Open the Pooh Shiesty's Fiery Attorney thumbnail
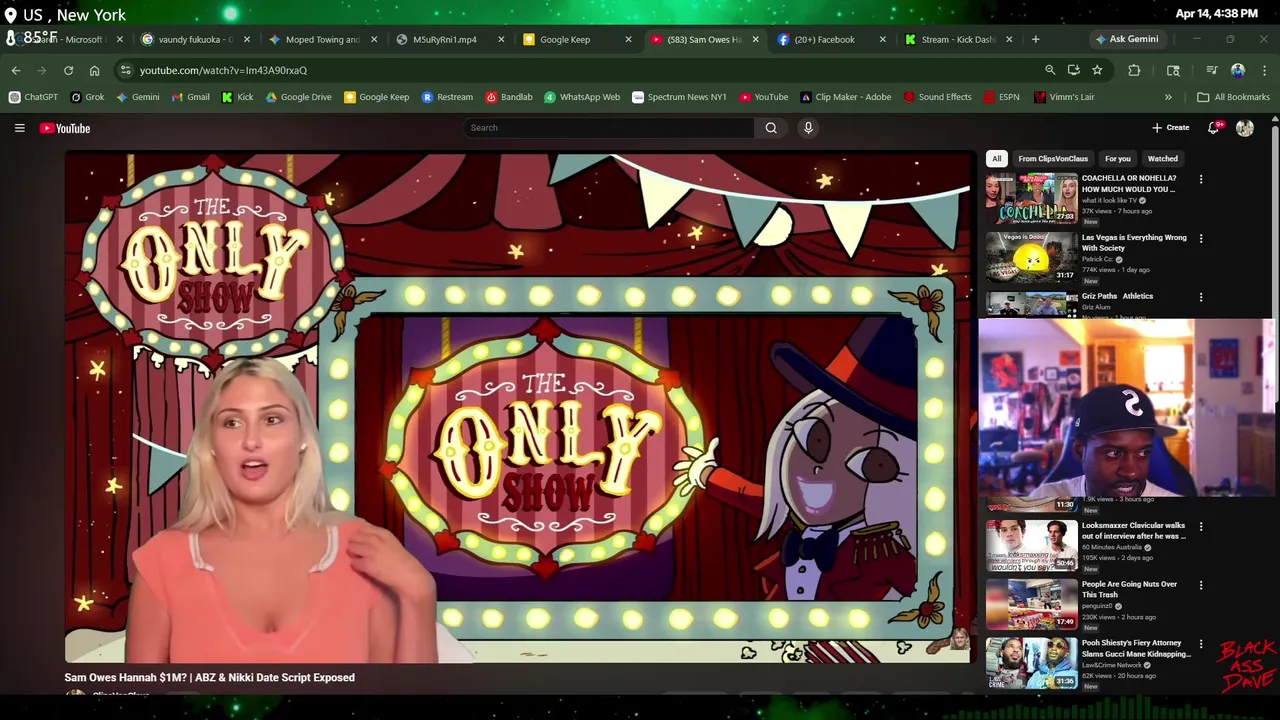Image resolution: width=1280 pixels, height=720 pixels. coord(1031,663)
